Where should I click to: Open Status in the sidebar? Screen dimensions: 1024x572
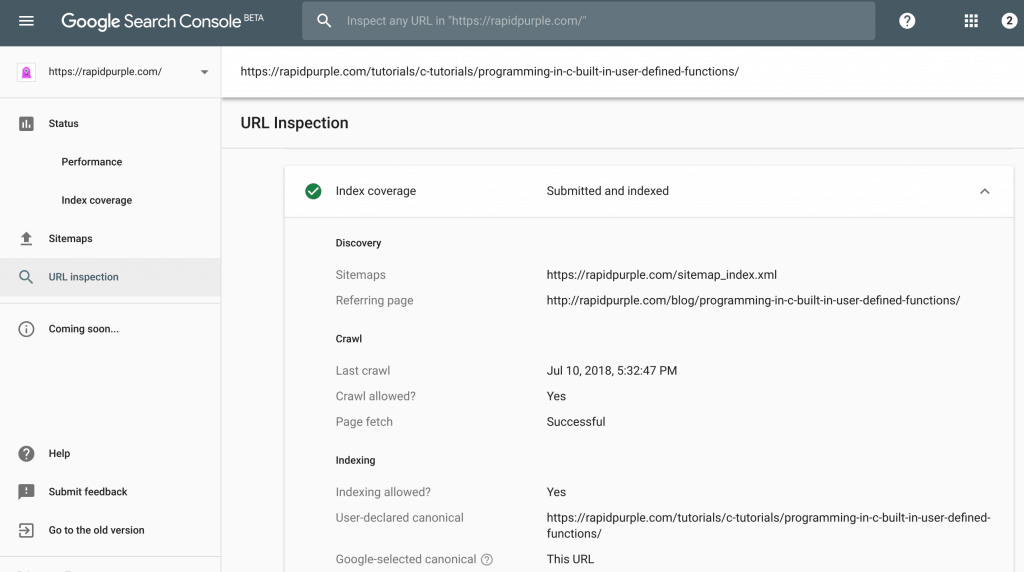coord(63,123)
